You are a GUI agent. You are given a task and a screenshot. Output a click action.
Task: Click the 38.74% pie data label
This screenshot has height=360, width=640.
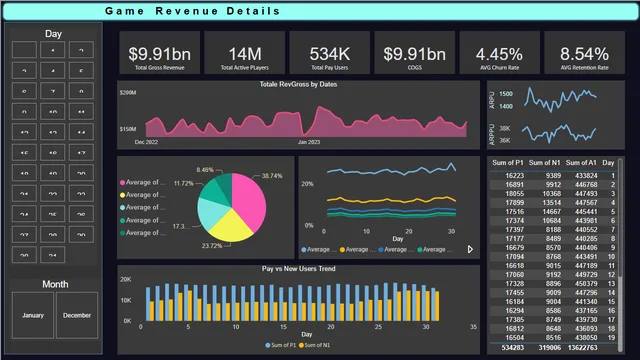[272, 176]
